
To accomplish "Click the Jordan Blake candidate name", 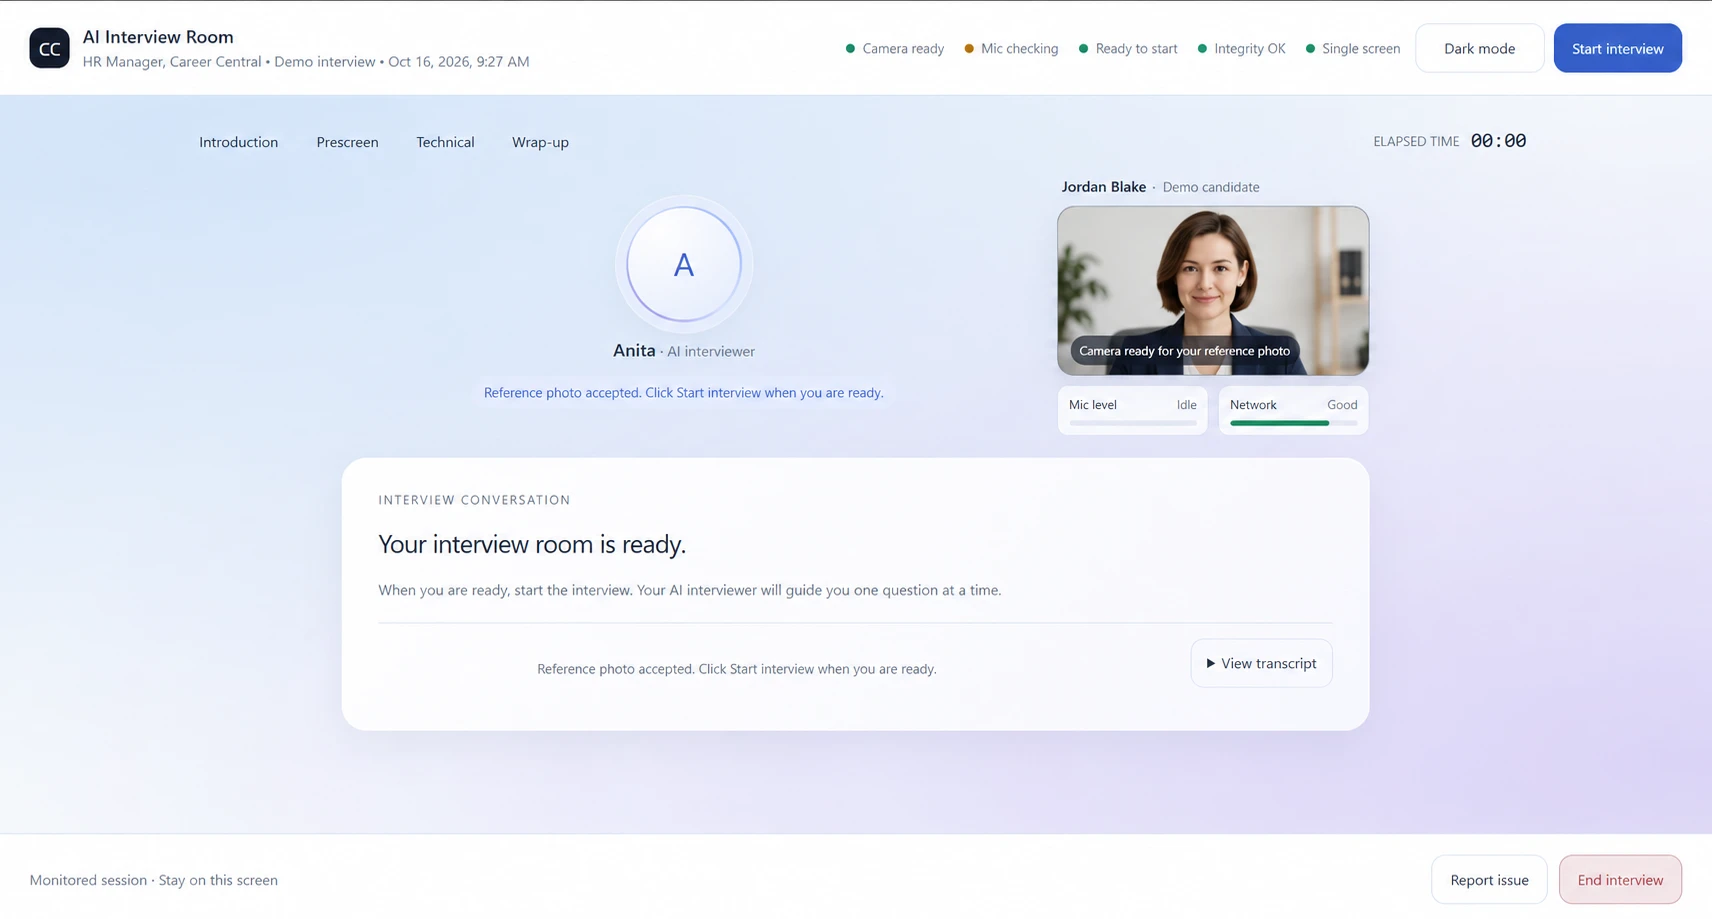I will [1103, 187].
